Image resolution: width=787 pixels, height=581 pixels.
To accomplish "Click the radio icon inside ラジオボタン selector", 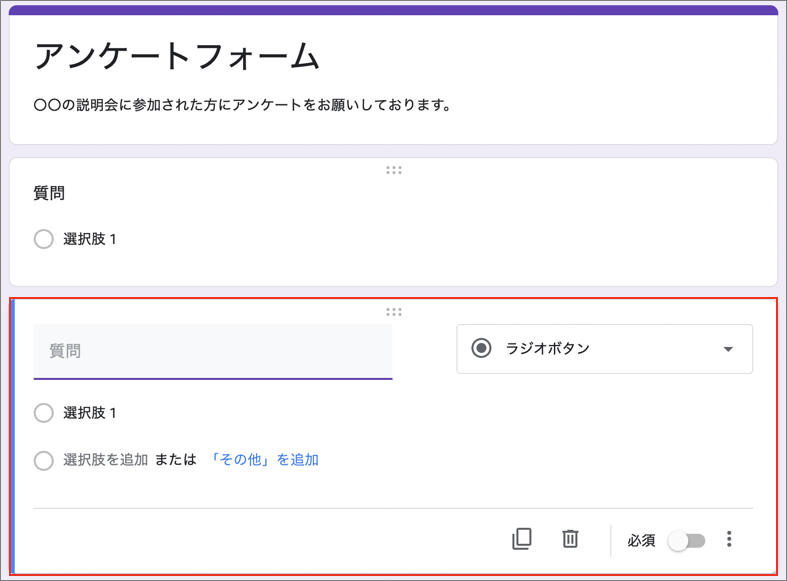I will tap(481, 348).
